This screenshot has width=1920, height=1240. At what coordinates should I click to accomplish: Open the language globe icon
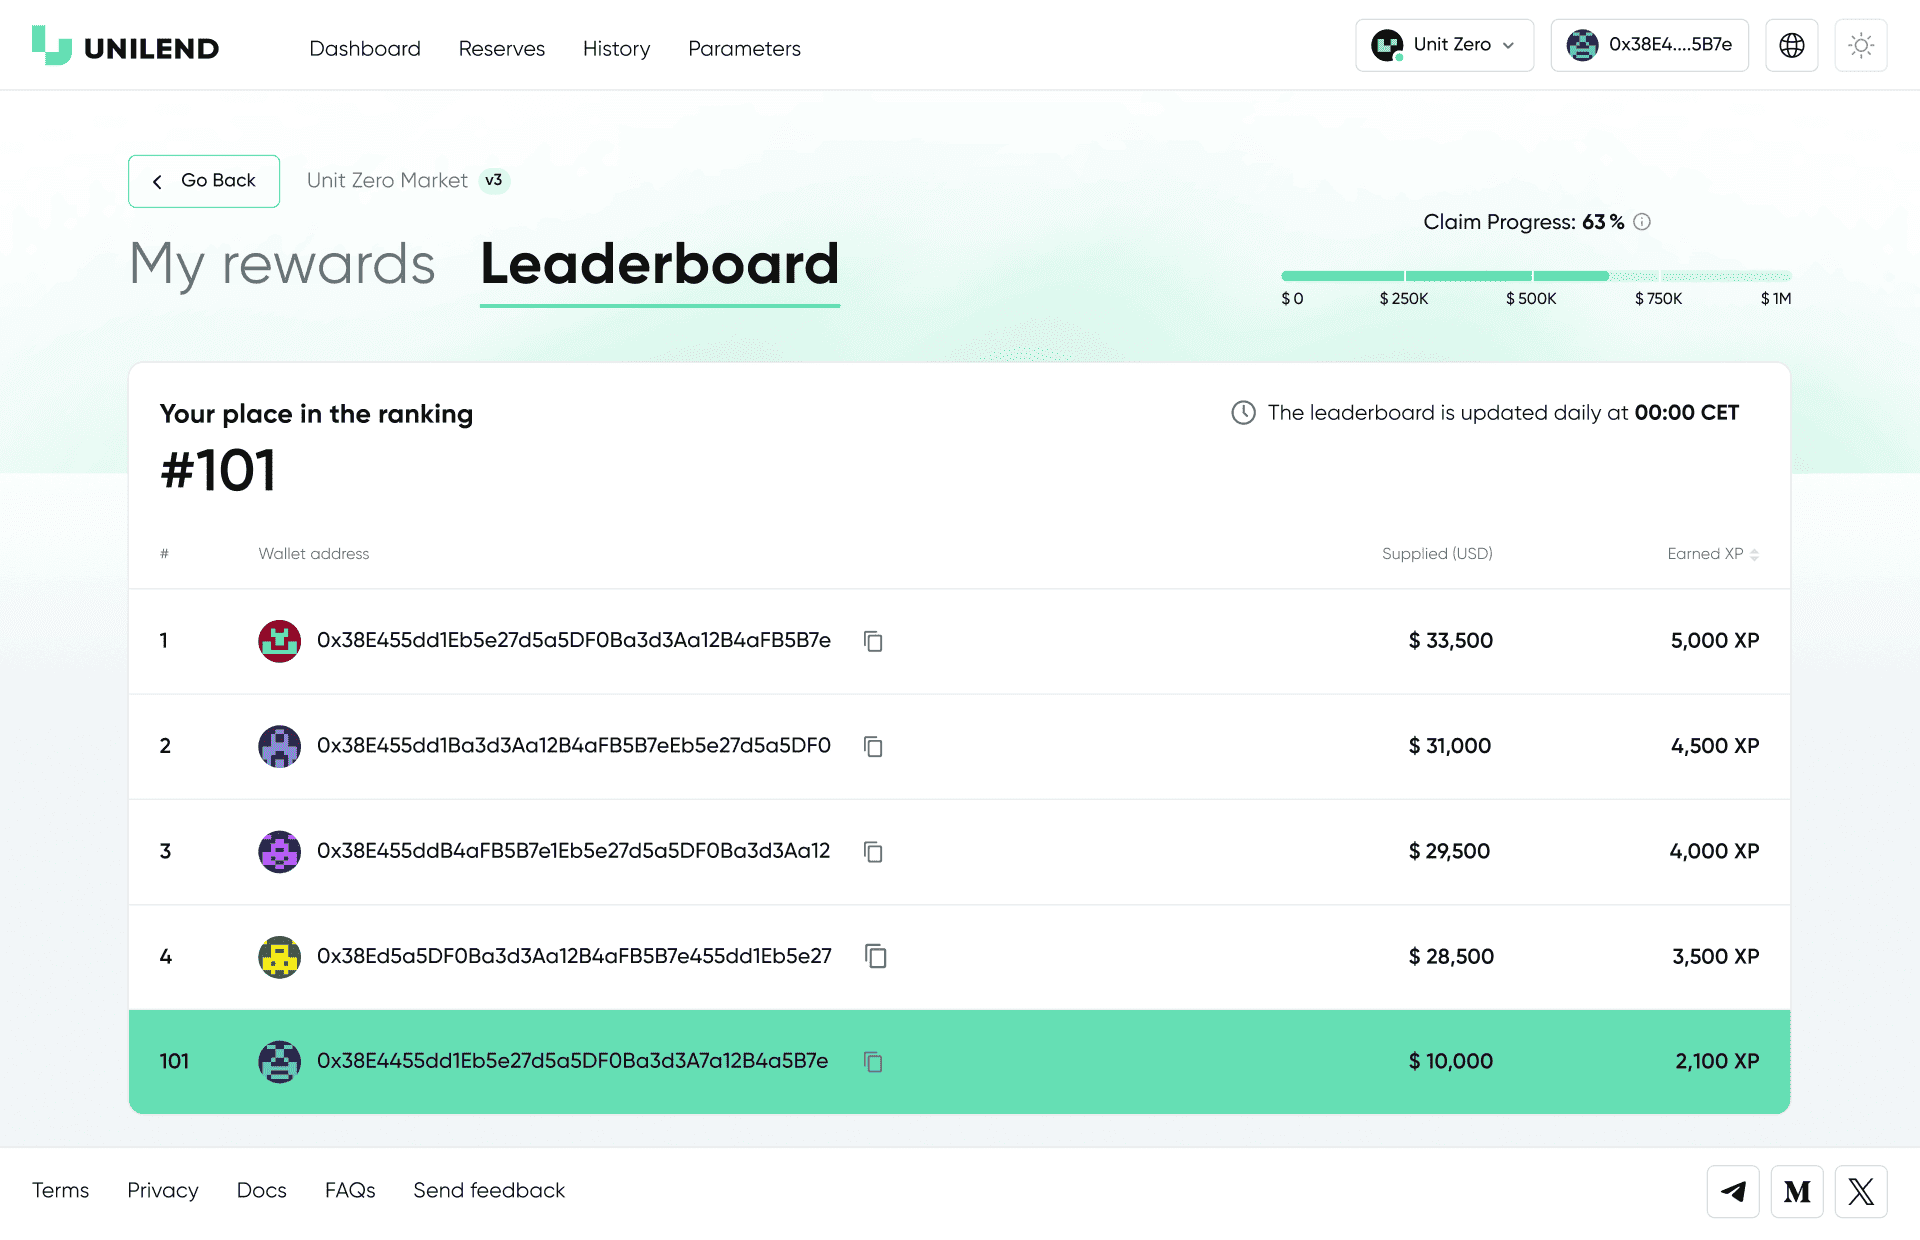[x=1791, y=45]
